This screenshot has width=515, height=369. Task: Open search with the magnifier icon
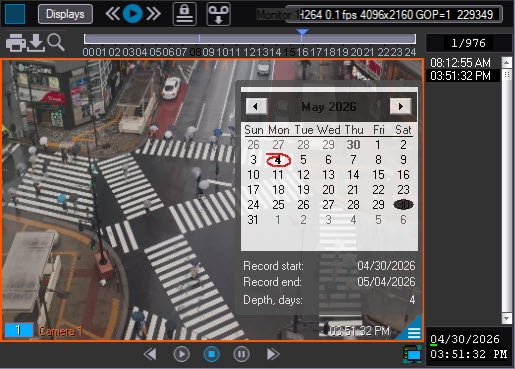click(56, 42)
